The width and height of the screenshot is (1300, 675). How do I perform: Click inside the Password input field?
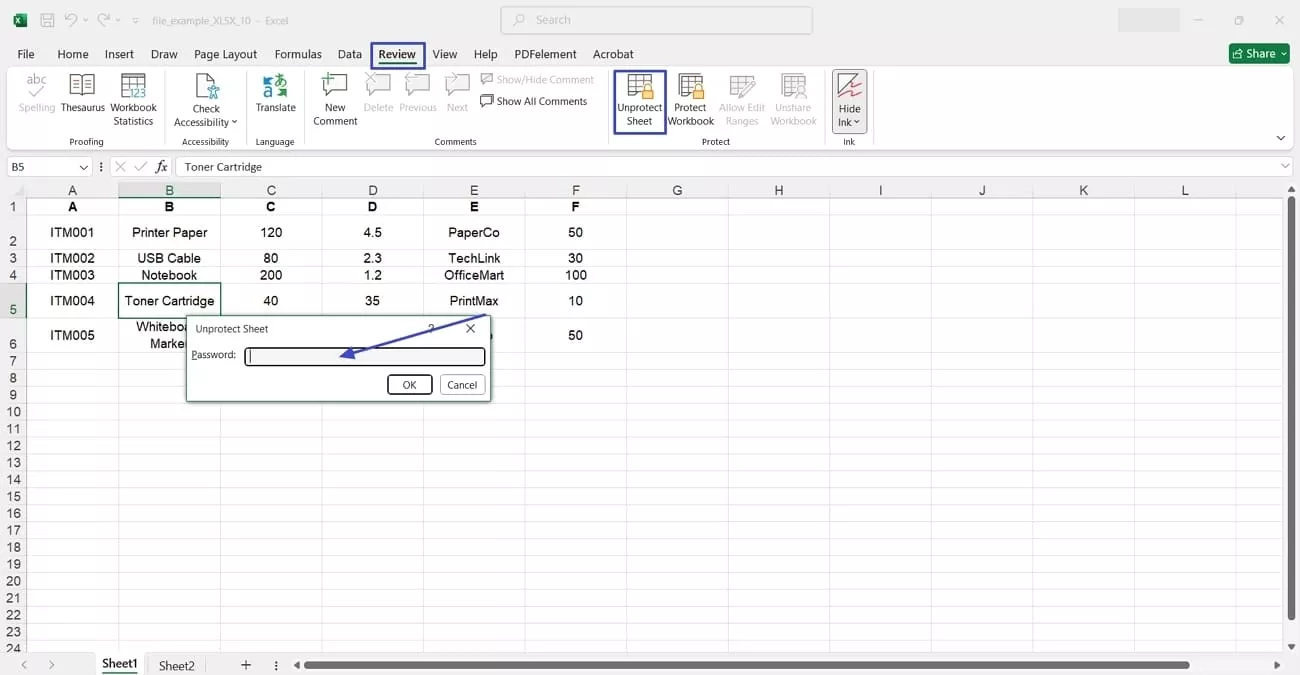point(363,356)
